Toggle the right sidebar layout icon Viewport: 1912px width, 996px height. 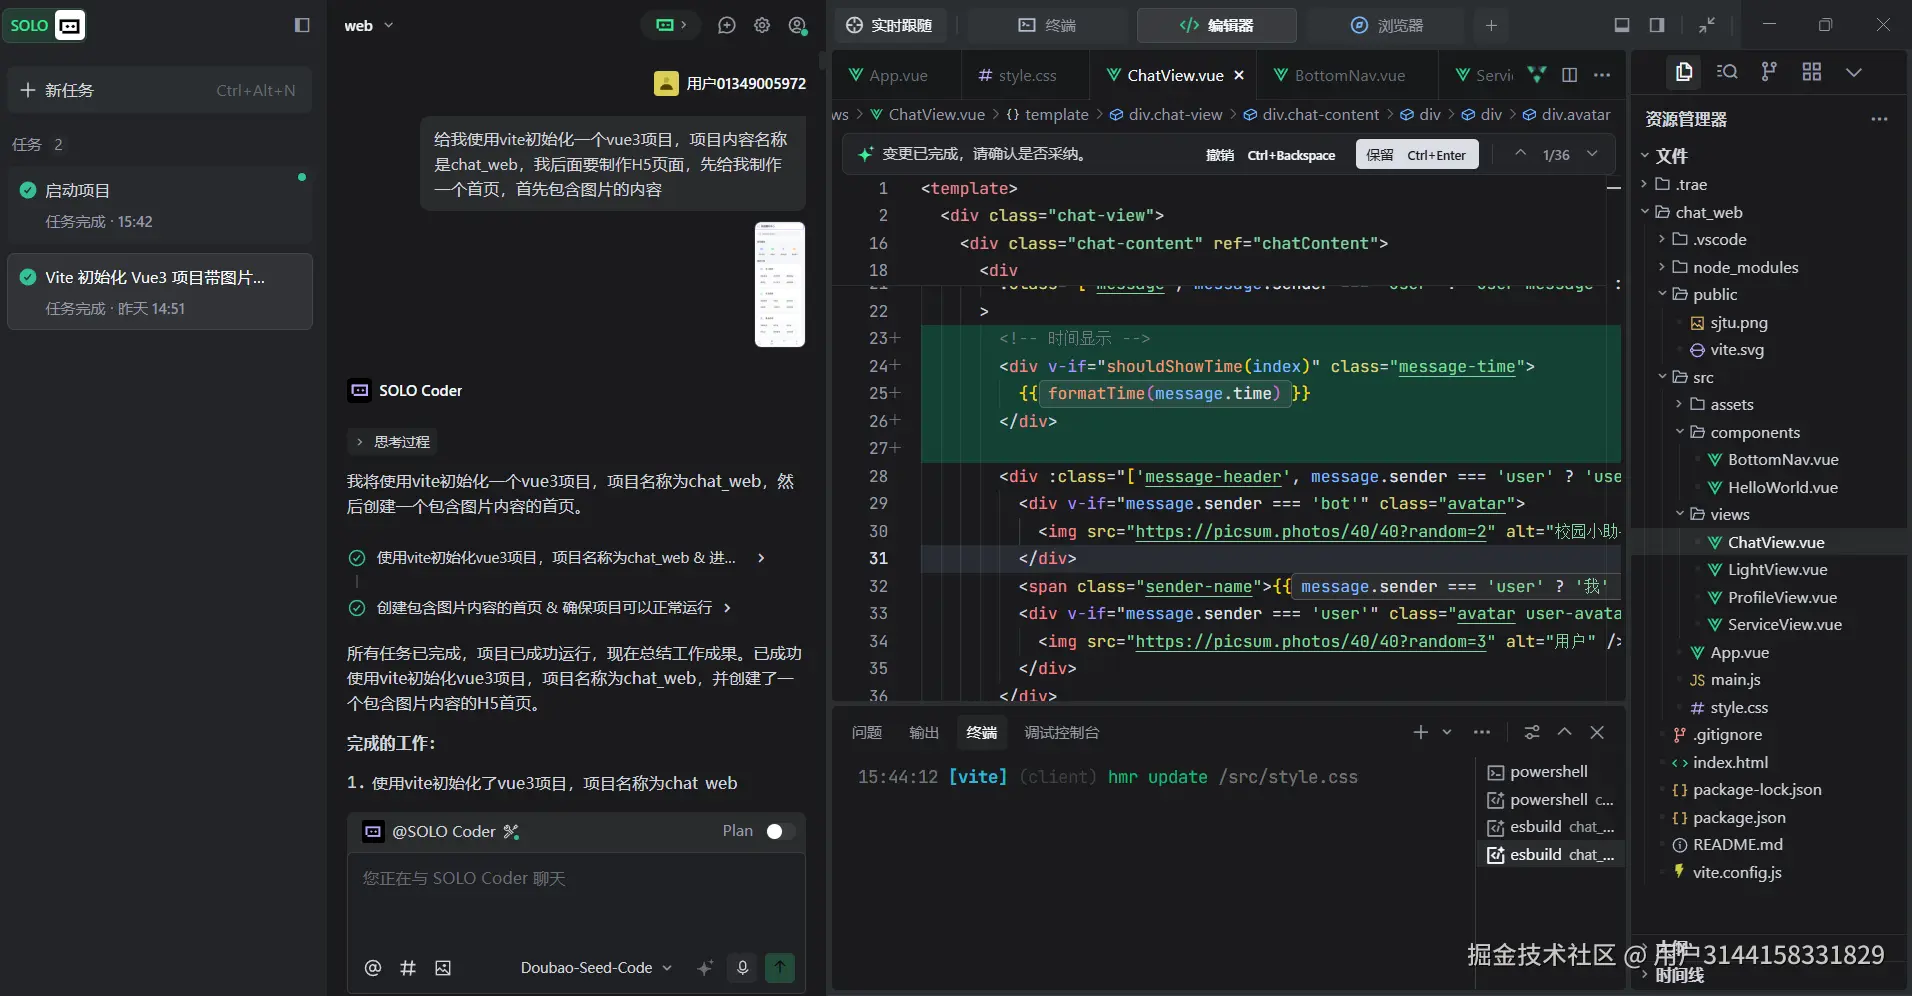1657,25
